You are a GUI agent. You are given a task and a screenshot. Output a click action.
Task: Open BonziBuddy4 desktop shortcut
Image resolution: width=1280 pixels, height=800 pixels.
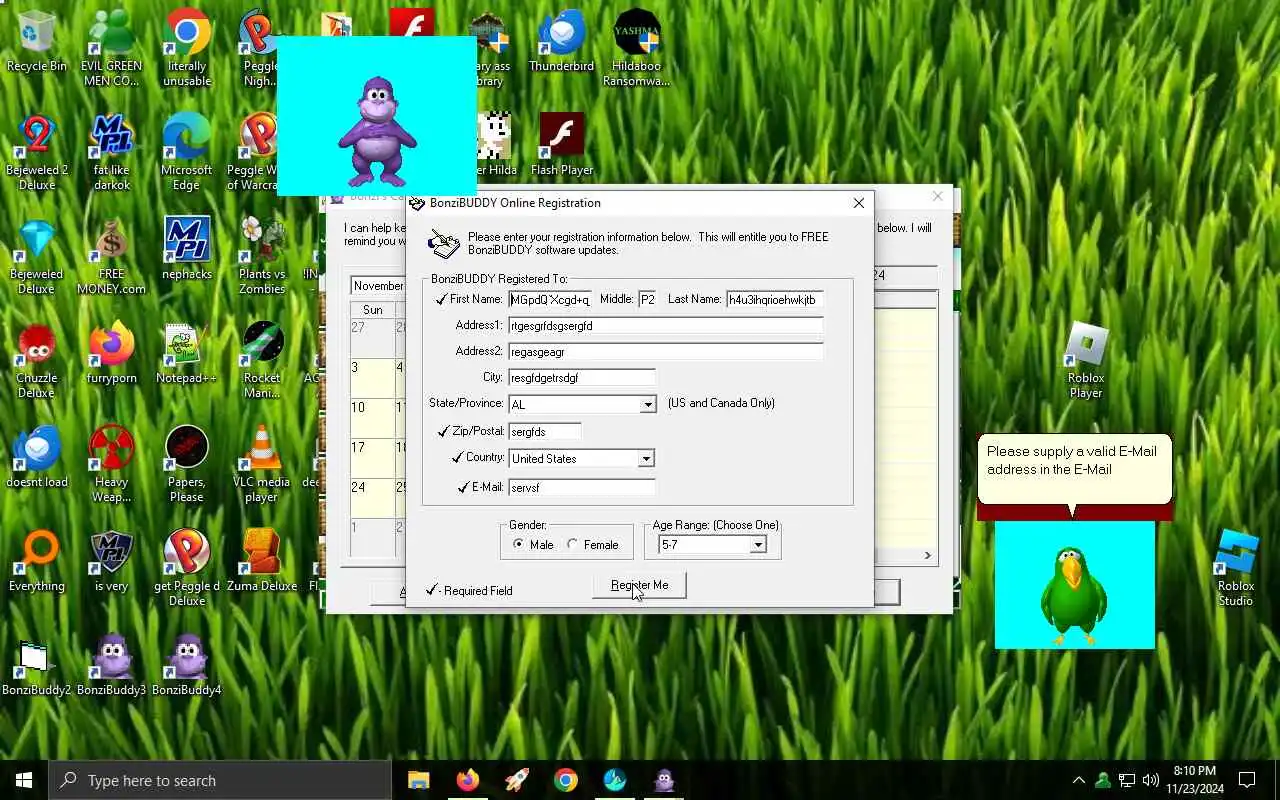[187, 665]
